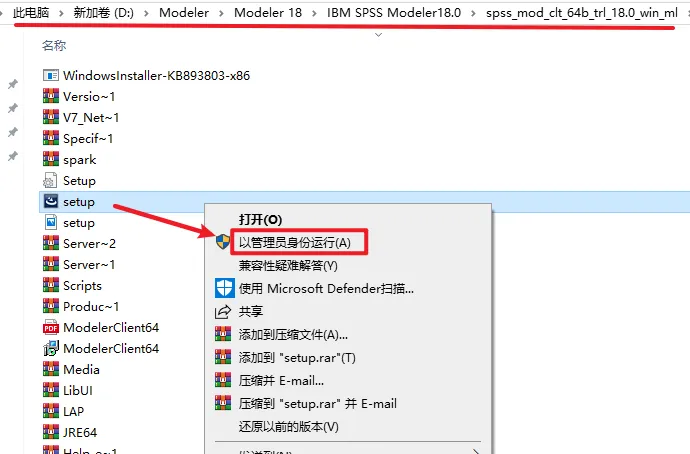This screenshot has width=690, height=454.
Task: Expand chevron after IBM SPSS Modeler18.0
Action: 473,13
